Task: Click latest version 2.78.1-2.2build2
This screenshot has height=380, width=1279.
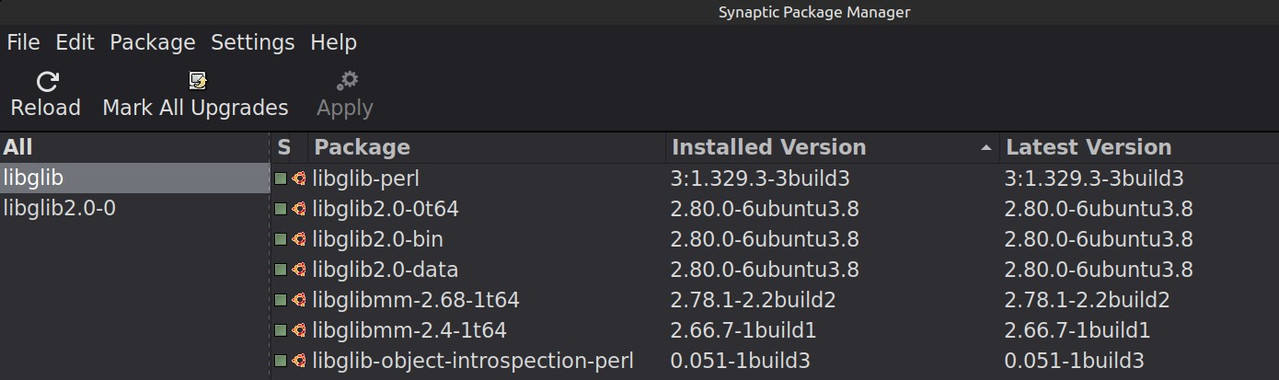Action: [1087, 300]
